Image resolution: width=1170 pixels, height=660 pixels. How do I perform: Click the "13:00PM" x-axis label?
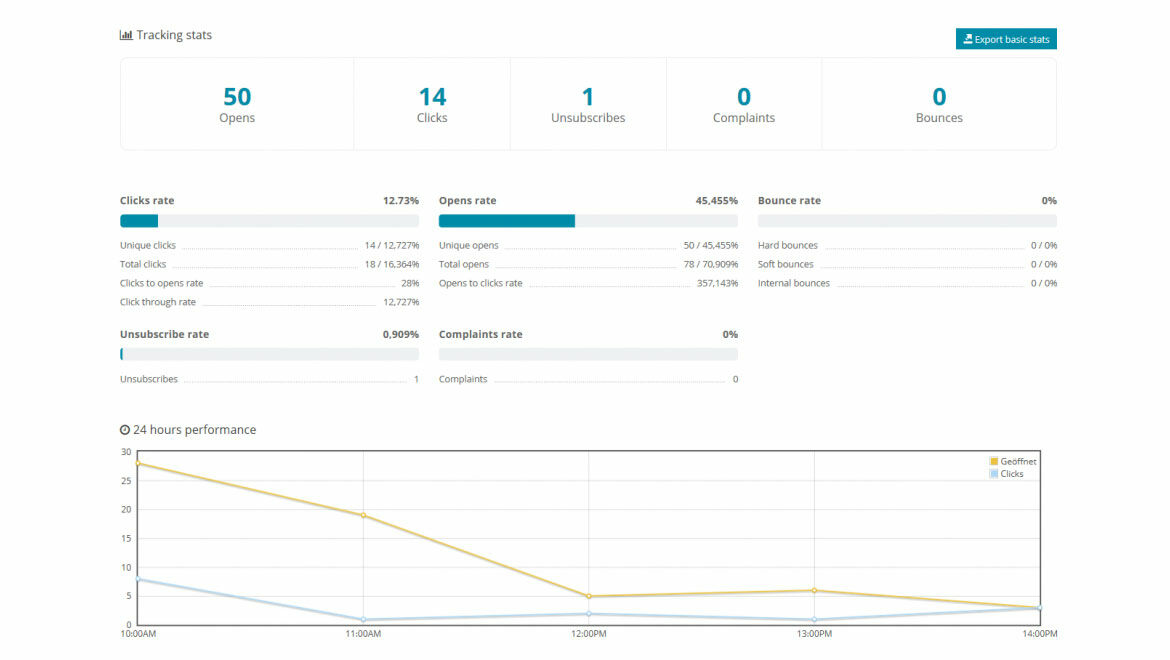[x=814, y=634]
